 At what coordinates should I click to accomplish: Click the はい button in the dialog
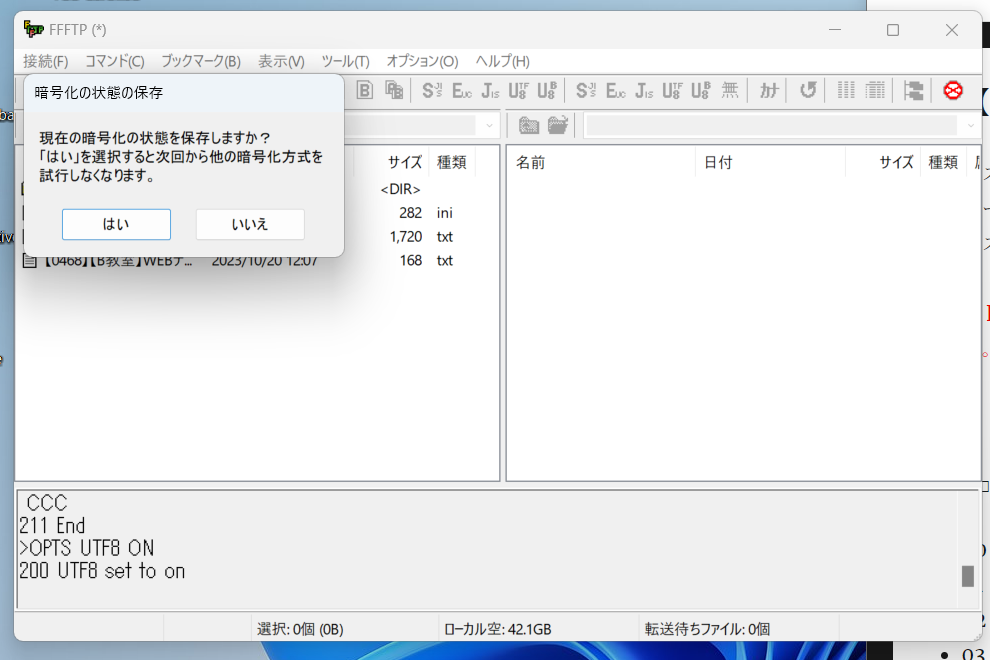pyautogui.click(x=116, y=224)
